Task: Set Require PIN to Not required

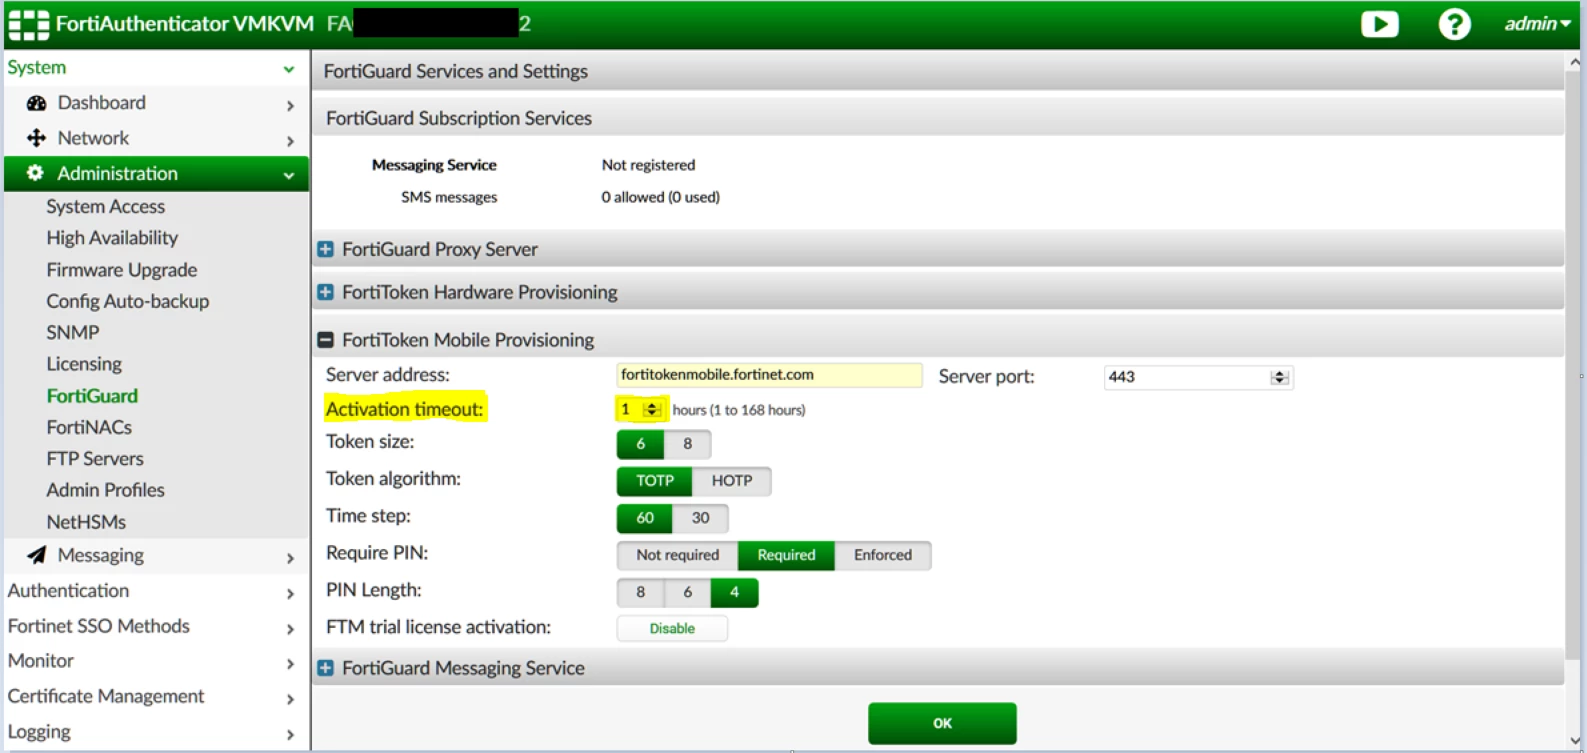Action: pos(678,555)
